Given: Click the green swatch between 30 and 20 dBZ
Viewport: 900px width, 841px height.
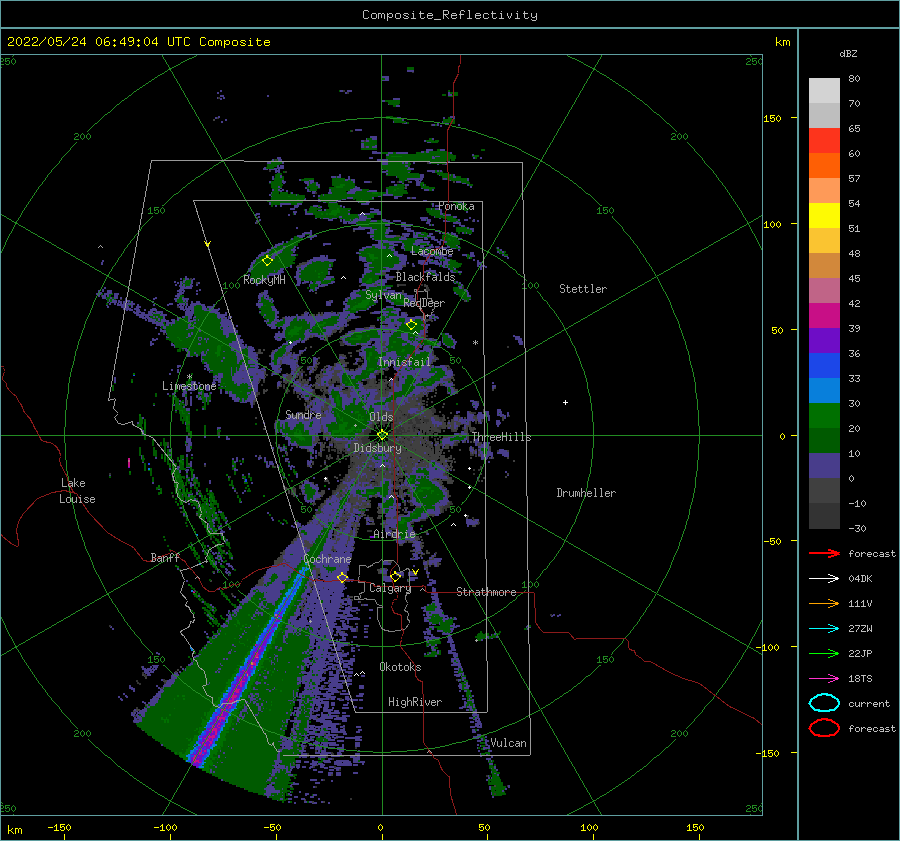Looking at the screenshot, I should pos(824,416).
